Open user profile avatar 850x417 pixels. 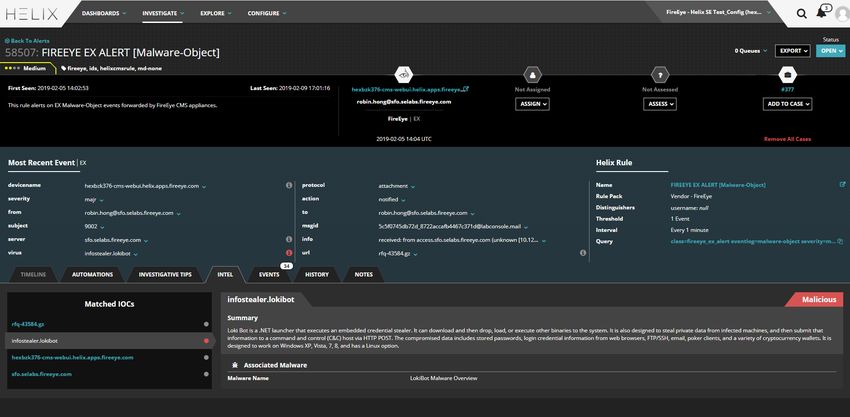[842, 14]
